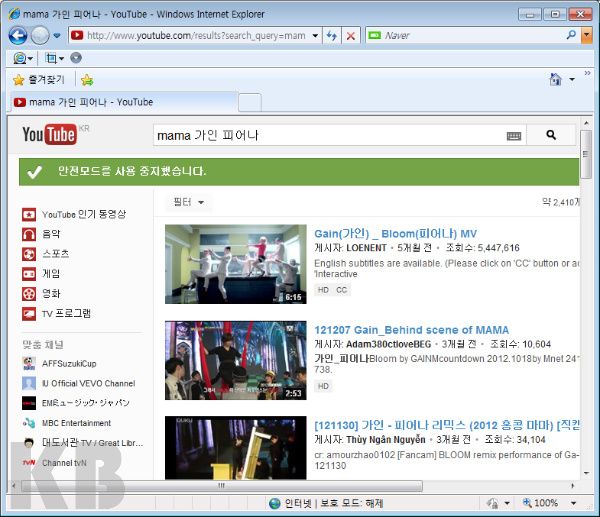600x517 pixels.
Task: Click the horizontal scrollbar right arrow
Action: (x=573, y=486)
